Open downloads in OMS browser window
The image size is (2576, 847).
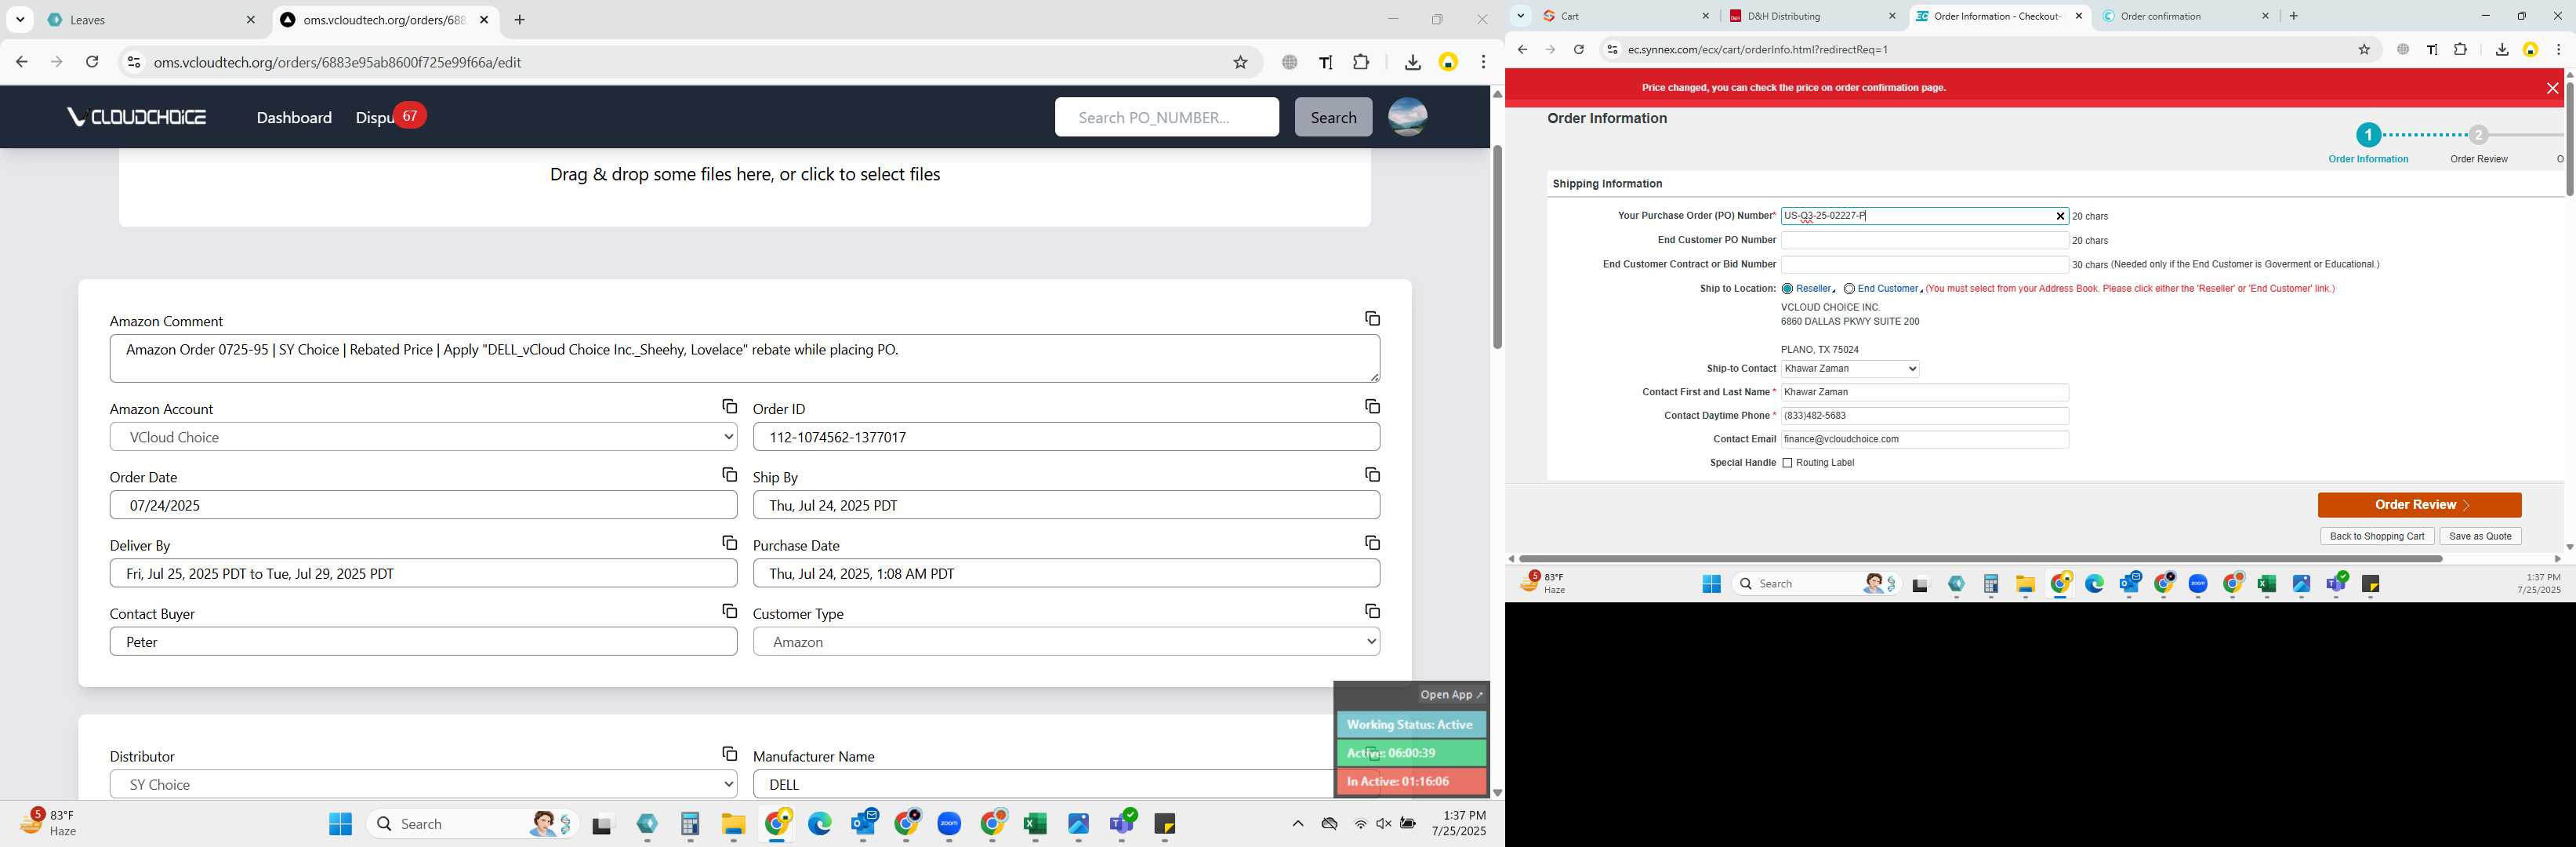click(x=1412, y=62)
